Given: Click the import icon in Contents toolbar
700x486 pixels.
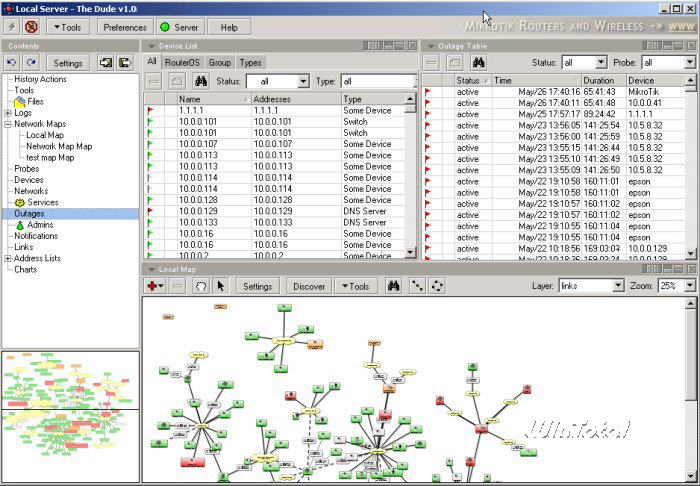Looking at the screenshot, I should [x=105, y=63].
